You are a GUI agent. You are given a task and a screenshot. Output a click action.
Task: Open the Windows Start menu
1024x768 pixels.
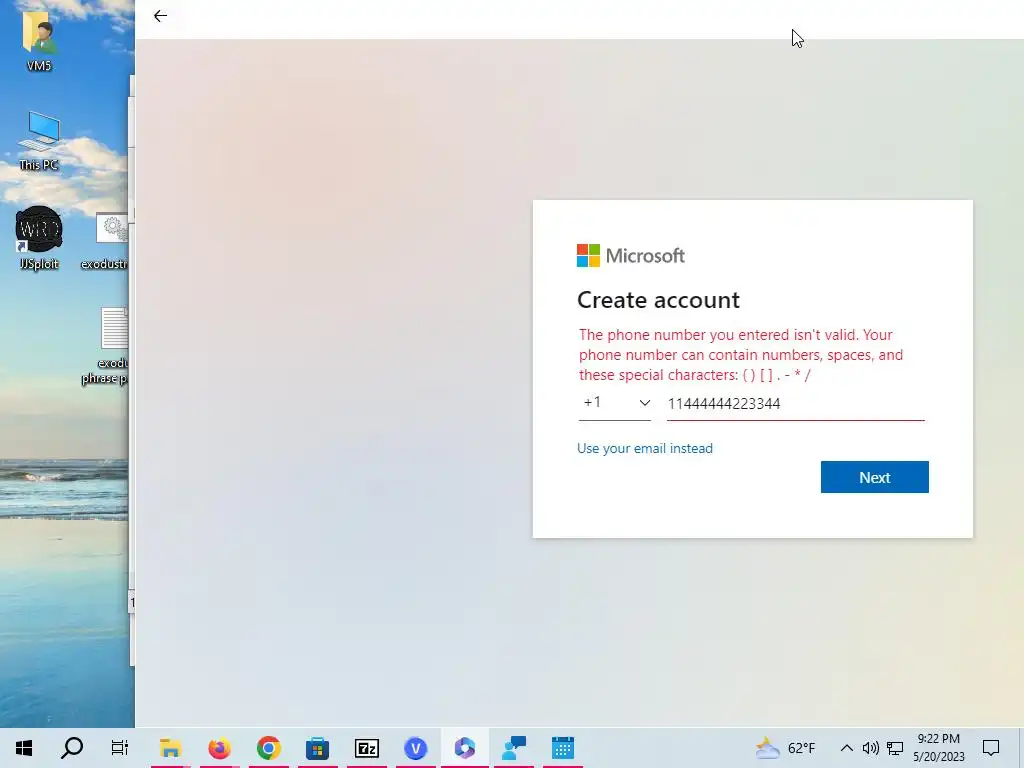24,748
